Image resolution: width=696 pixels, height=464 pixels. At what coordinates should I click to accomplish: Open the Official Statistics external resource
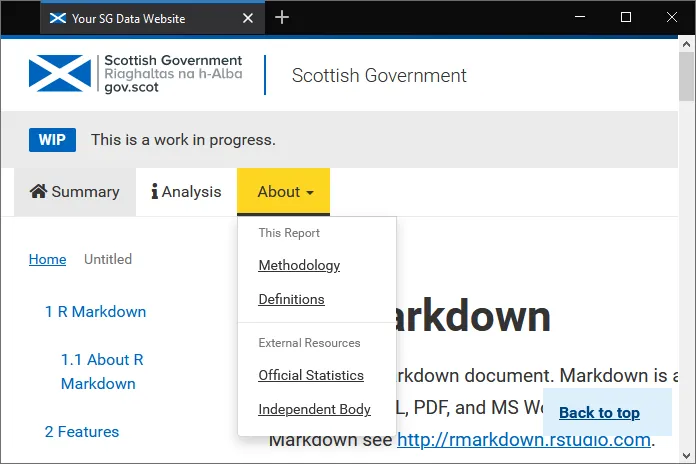pos(311,375)
